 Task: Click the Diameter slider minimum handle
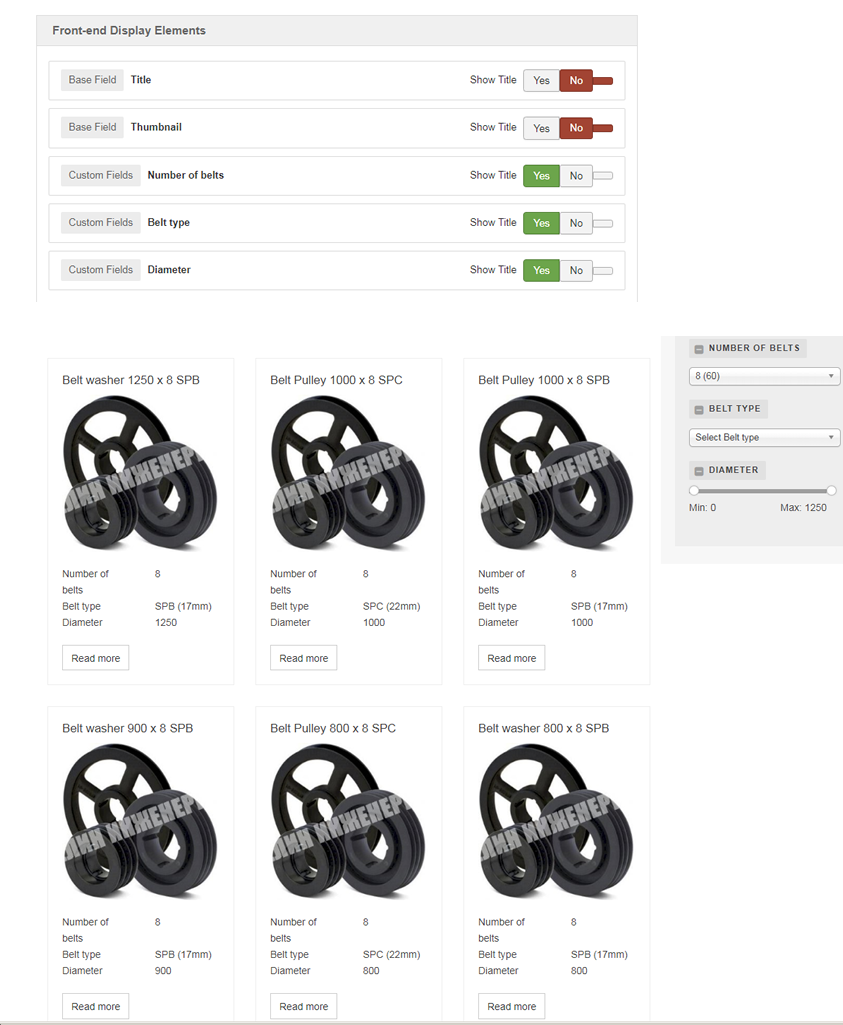pos(694,490)
